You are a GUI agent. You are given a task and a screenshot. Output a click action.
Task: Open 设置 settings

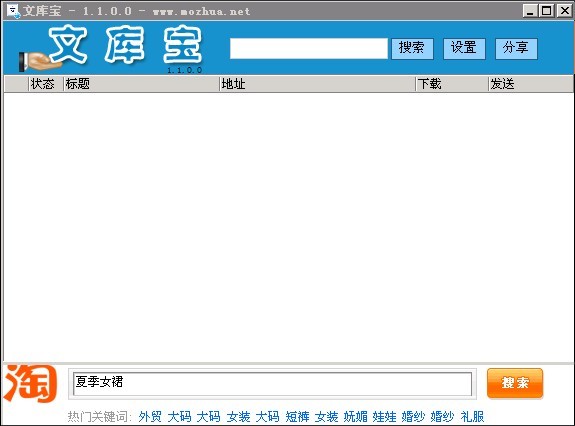(464, 48)
